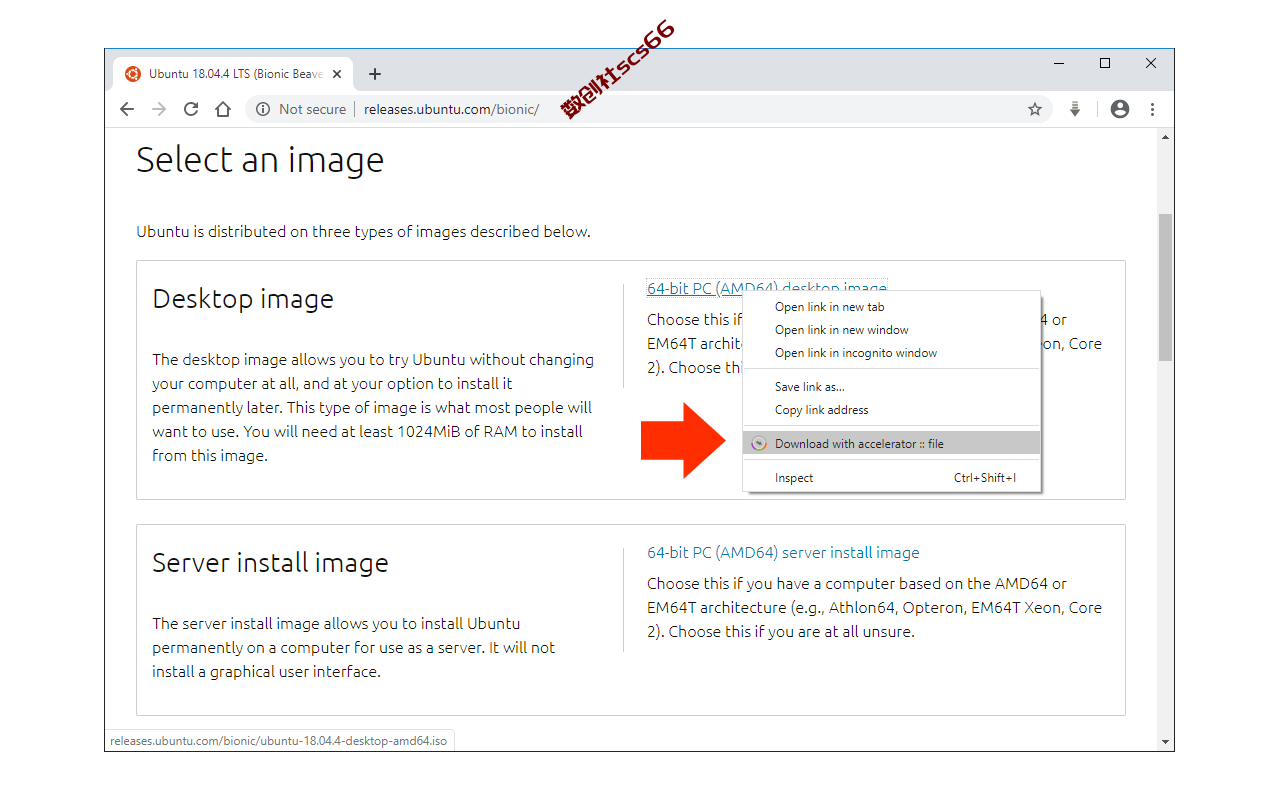Go back to the previous page

[x=127, y=109]
